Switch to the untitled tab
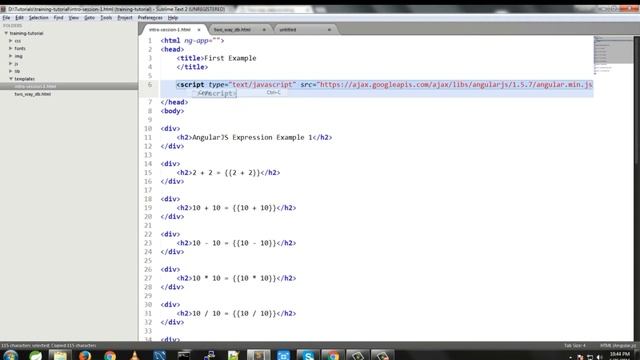 tap(288, 29)
